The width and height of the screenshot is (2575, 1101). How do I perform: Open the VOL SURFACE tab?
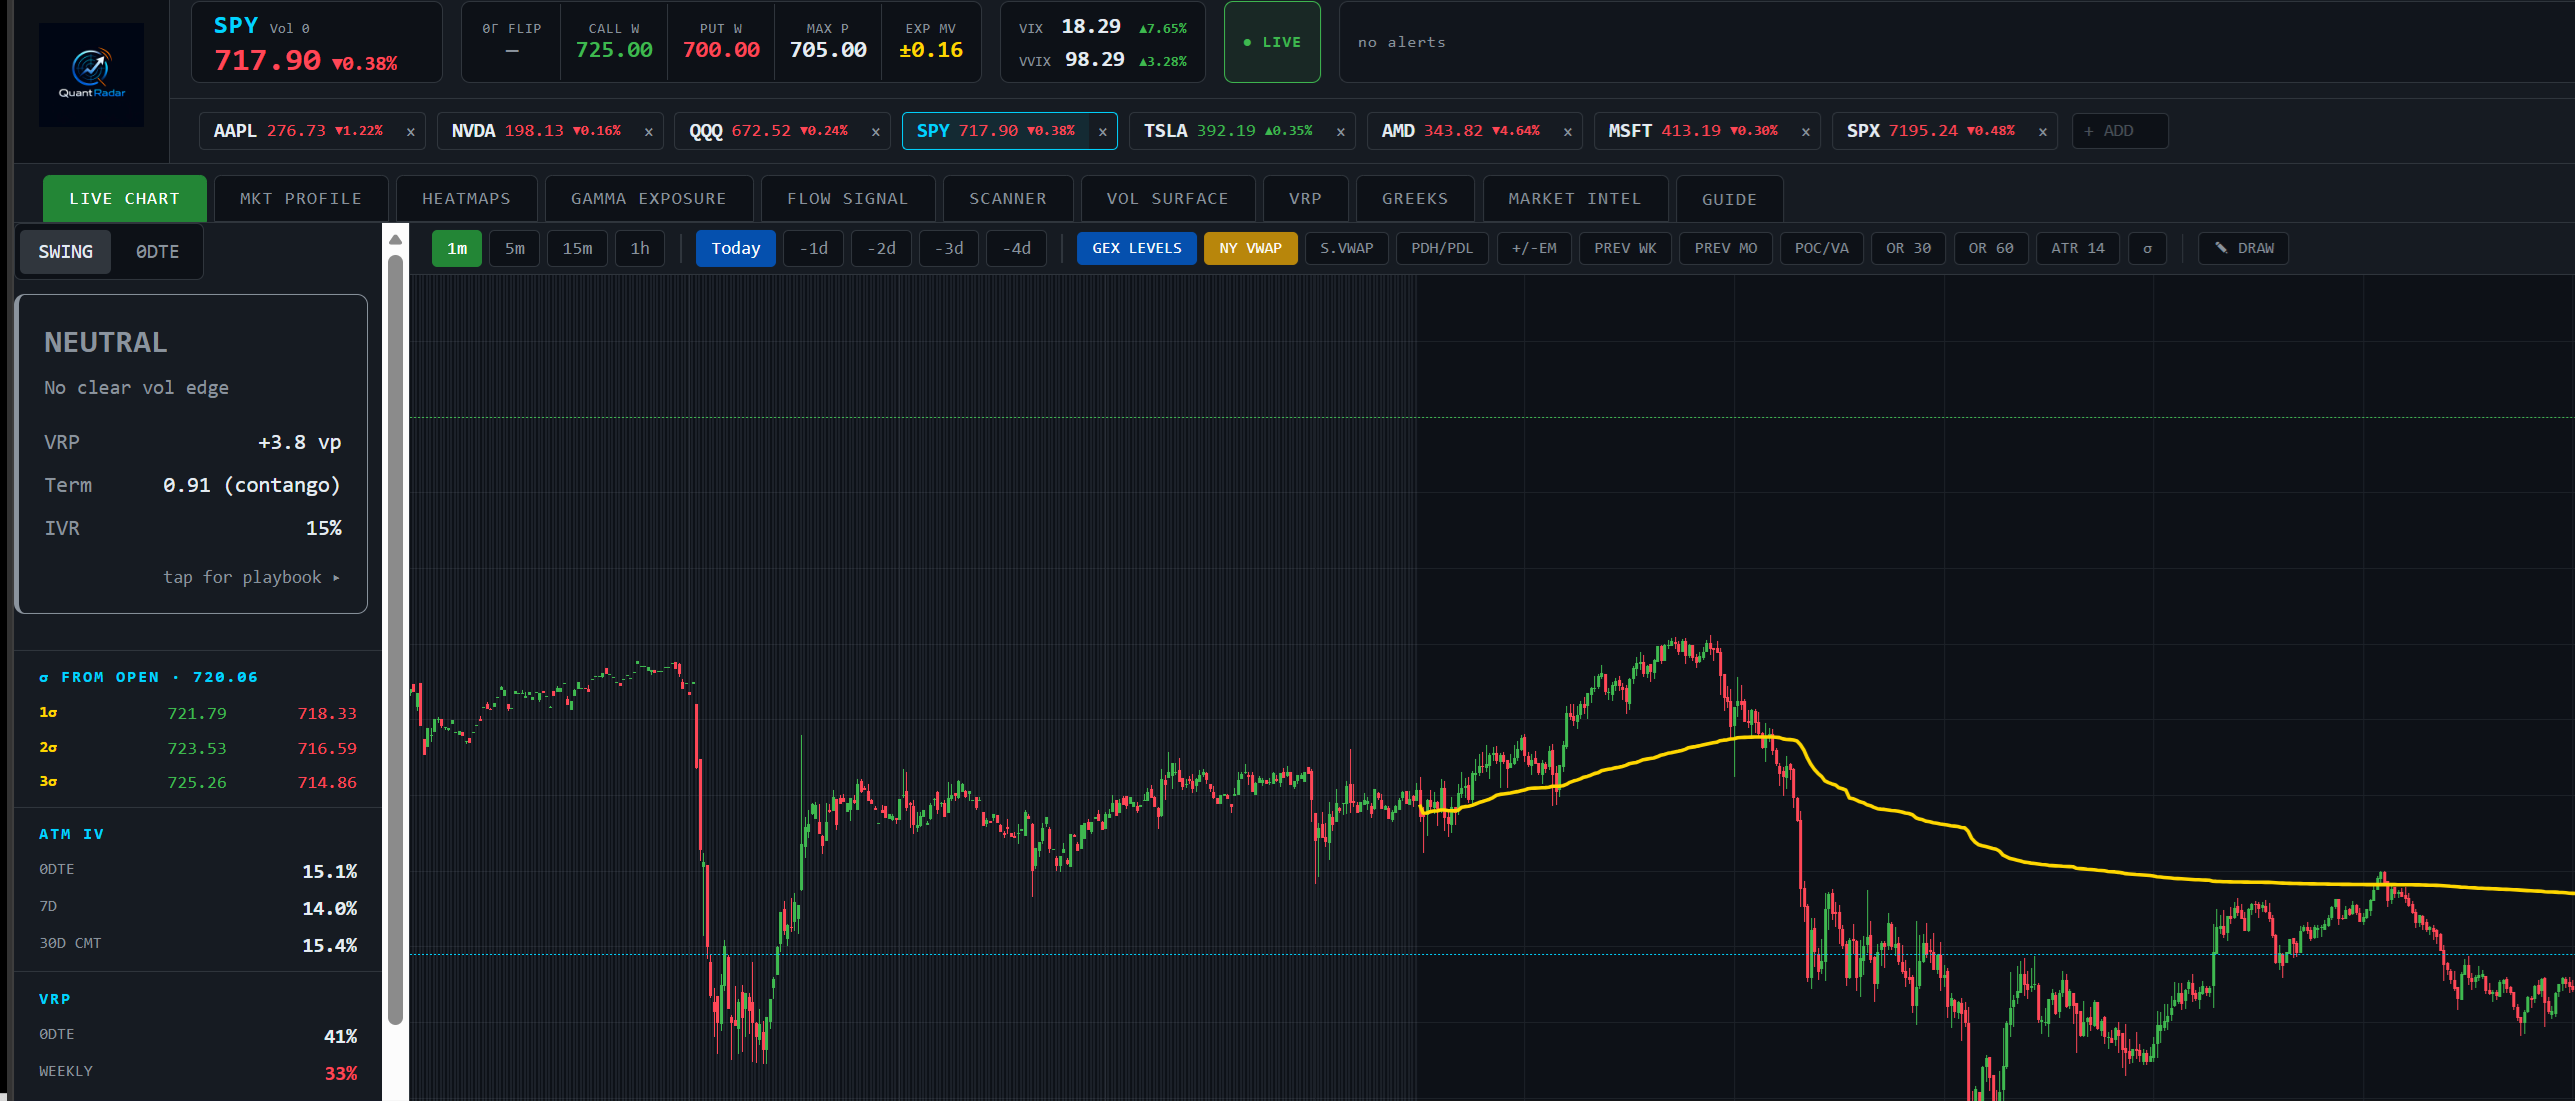(x=1168, y=199)
